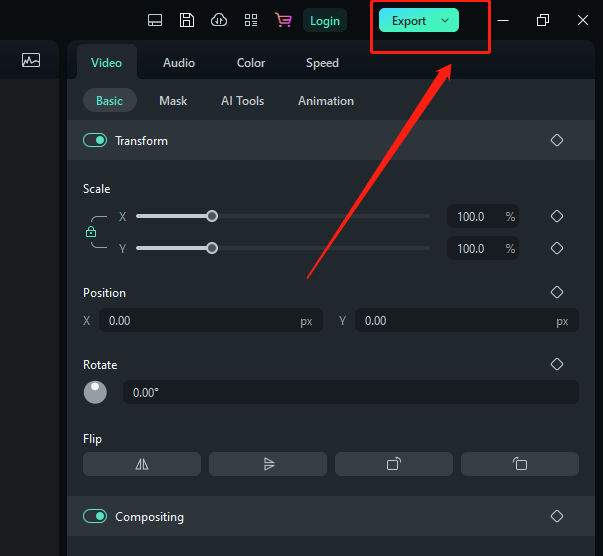
Task: Add keyframe diamond for Rotate
Action: (x=557, y=365)
